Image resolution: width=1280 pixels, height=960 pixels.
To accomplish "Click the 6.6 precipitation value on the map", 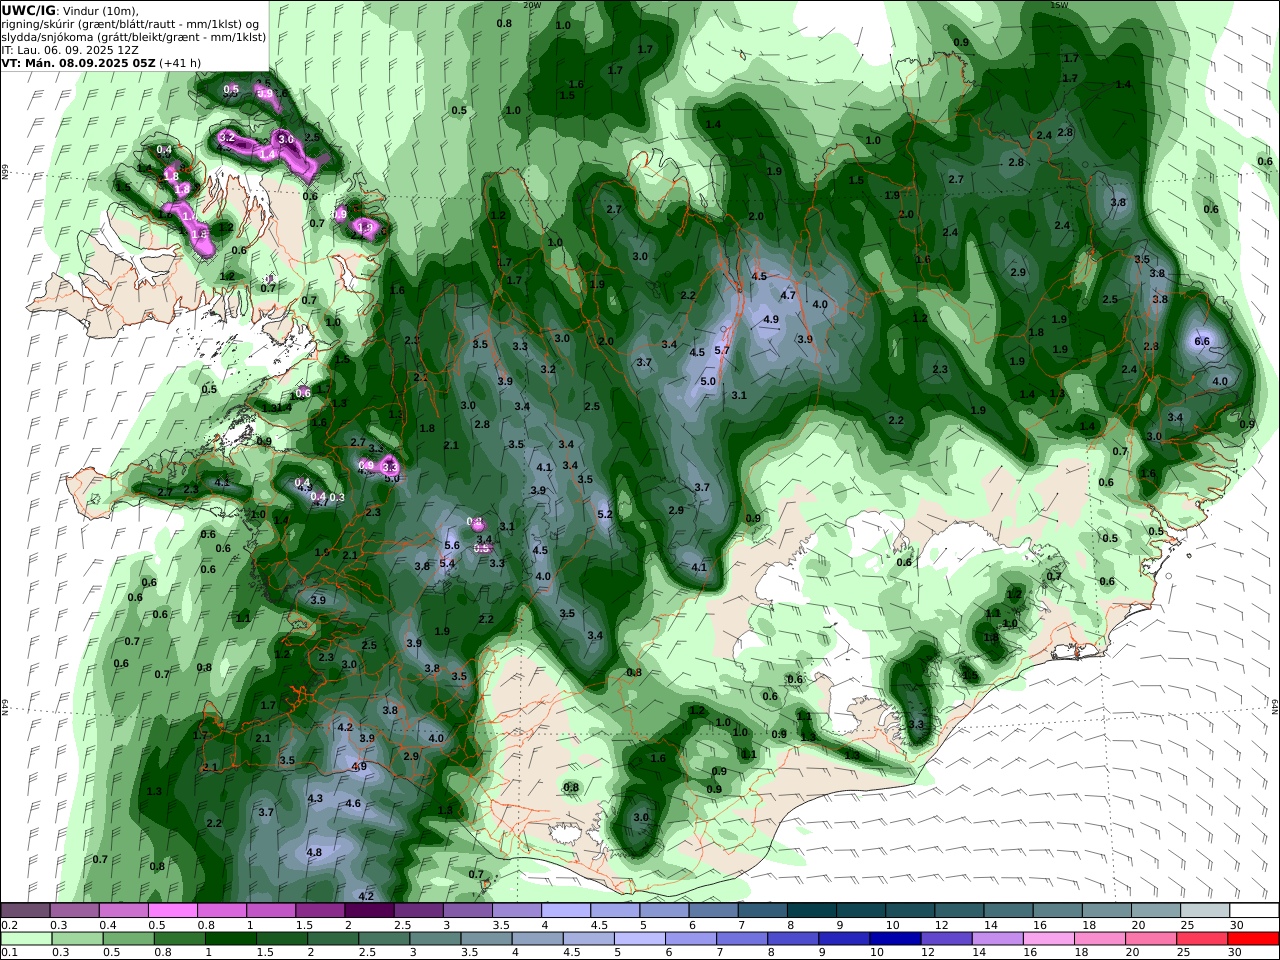I will point(1202,341).
